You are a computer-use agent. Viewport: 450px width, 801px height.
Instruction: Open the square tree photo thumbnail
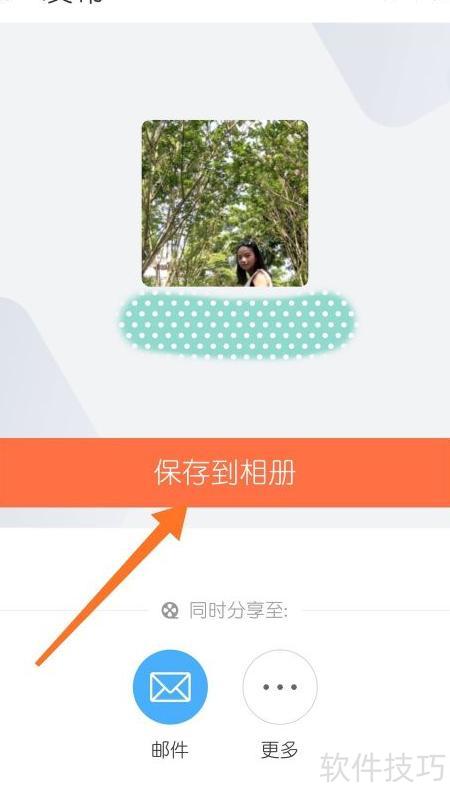(x=225, y=203)
